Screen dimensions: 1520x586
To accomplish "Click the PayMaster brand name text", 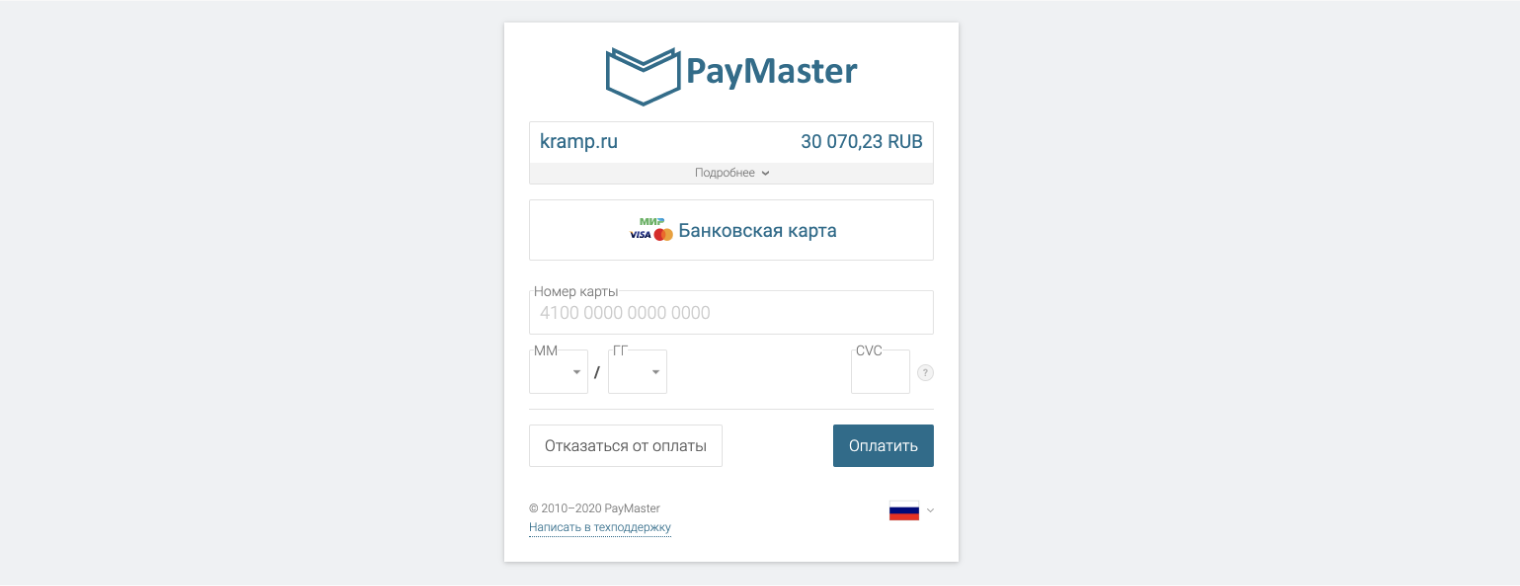I will pyautogui.click(x=771, y=71).
